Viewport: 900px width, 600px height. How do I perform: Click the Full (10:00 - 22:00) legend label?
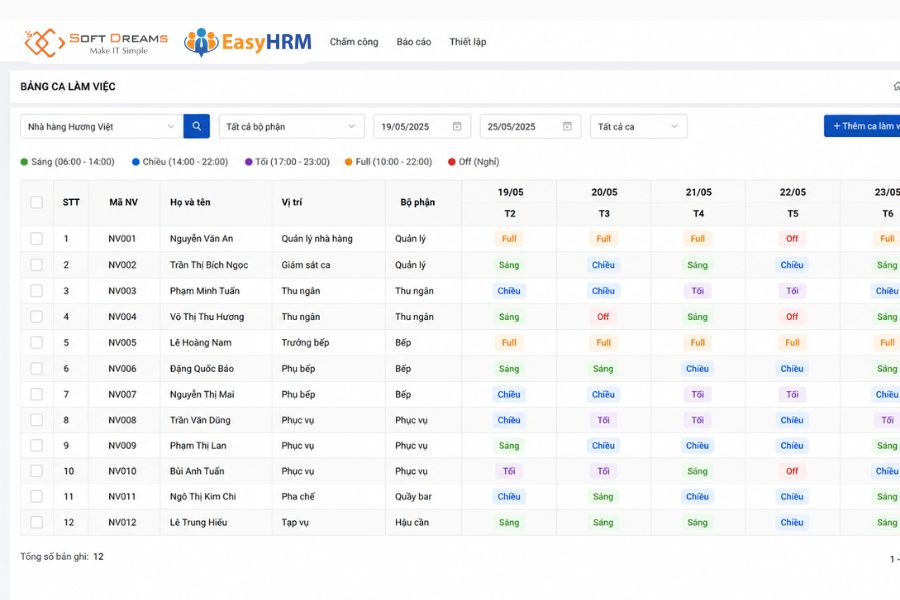(394, 162)
